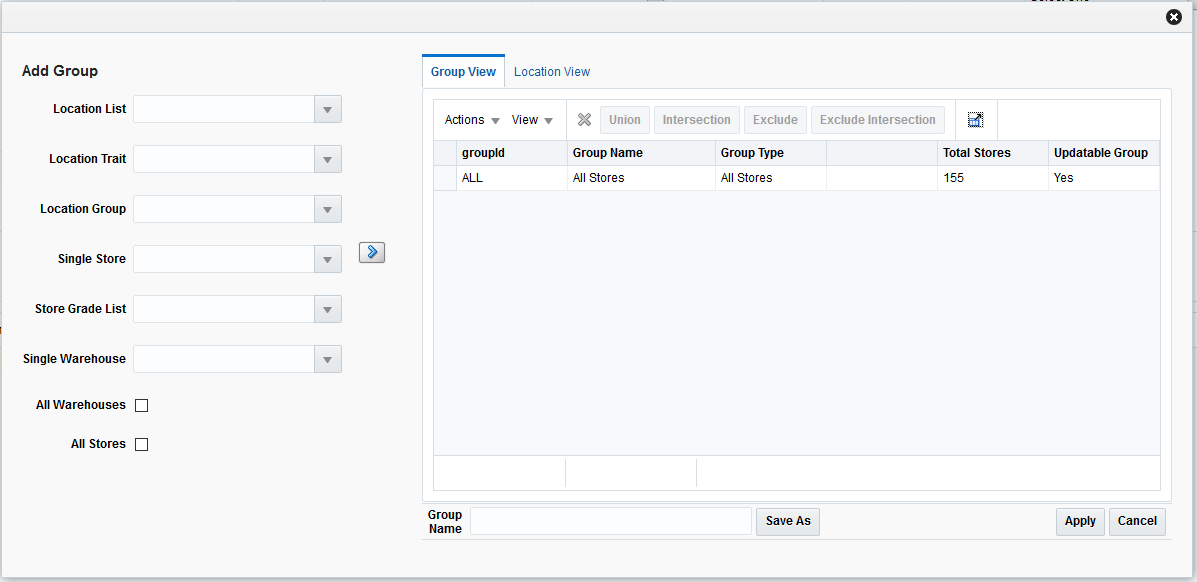Click the detach table icon
1197x582 pixels.
coord(975,120)
